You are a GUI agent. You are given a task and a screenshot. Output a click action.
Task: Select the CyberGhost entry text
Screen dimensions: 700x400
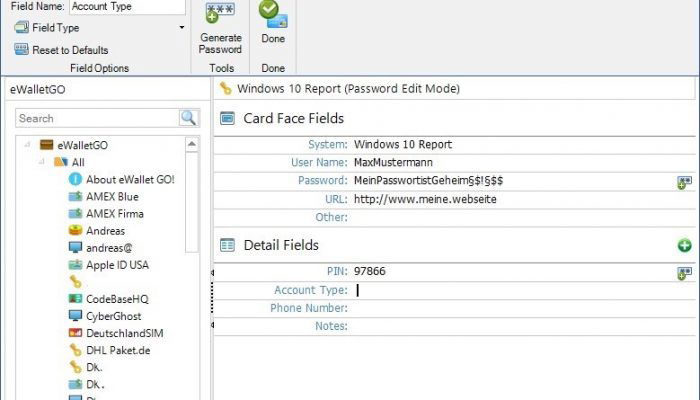pos(113,316)
